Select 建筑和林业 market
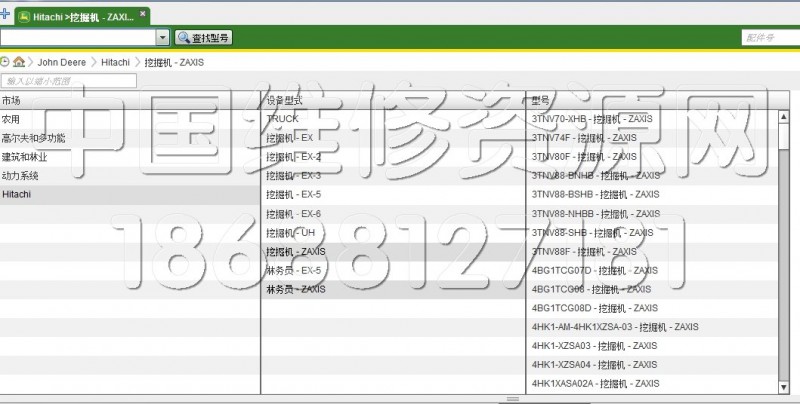 click(x=130, y=157)
